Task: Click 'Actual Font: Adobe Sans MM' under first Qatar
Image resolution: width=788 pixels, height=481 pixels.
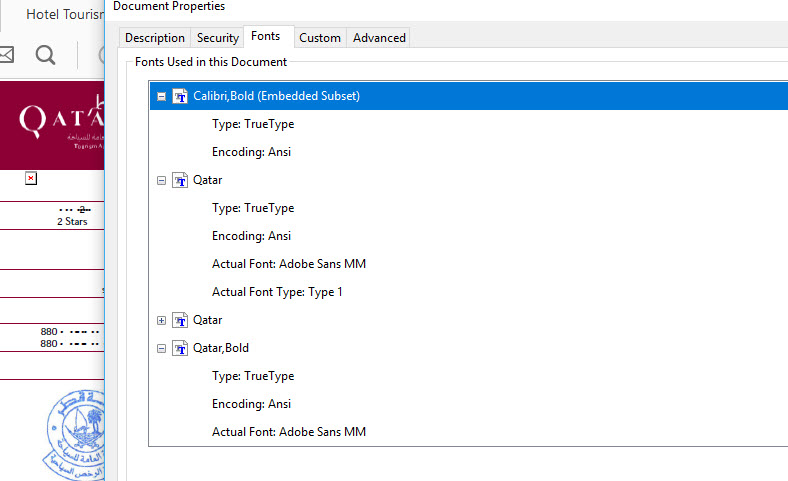Action: point(289,264)
